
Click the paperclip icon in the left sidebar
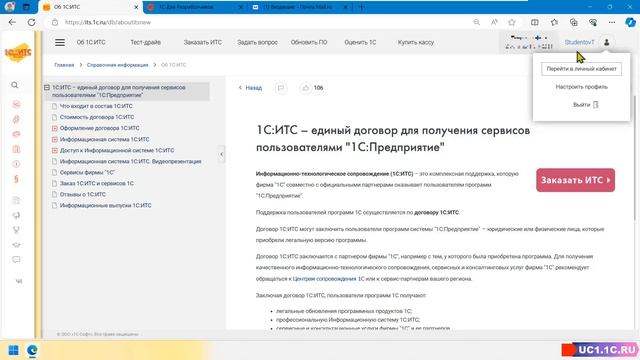click(16, 119)
